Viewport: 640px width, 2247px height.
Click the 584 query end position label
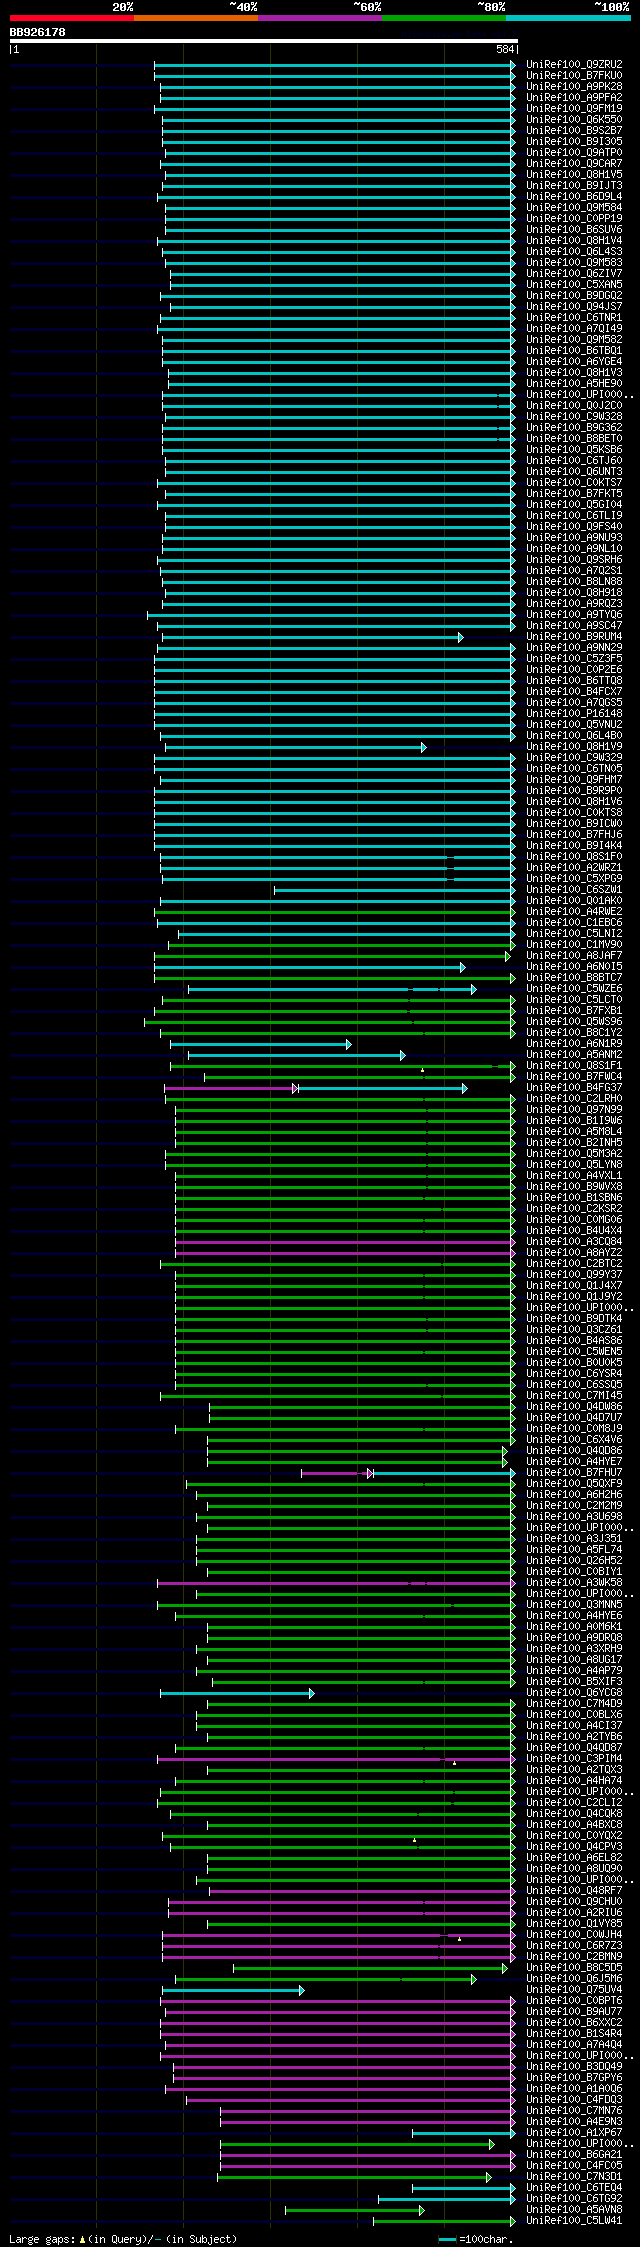click(x=505, y=49)
